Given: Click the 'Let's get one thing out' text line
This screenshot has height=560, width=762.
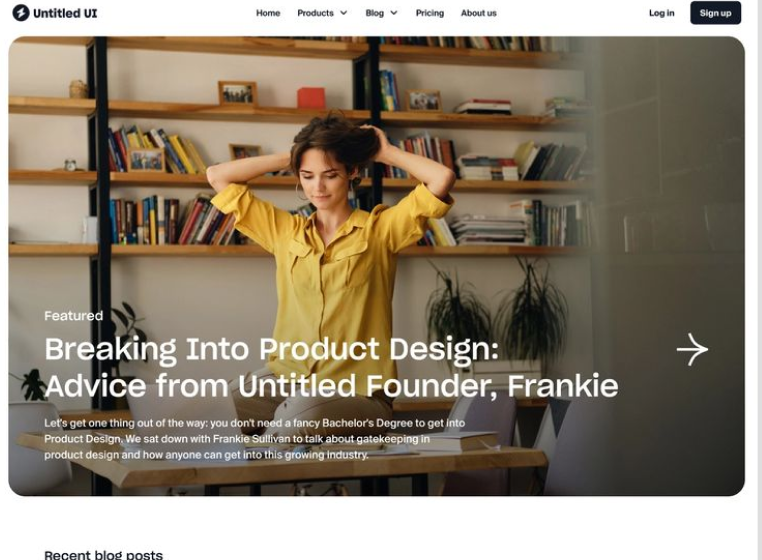Looking at the screenshot, I should (x=255, y=423).
